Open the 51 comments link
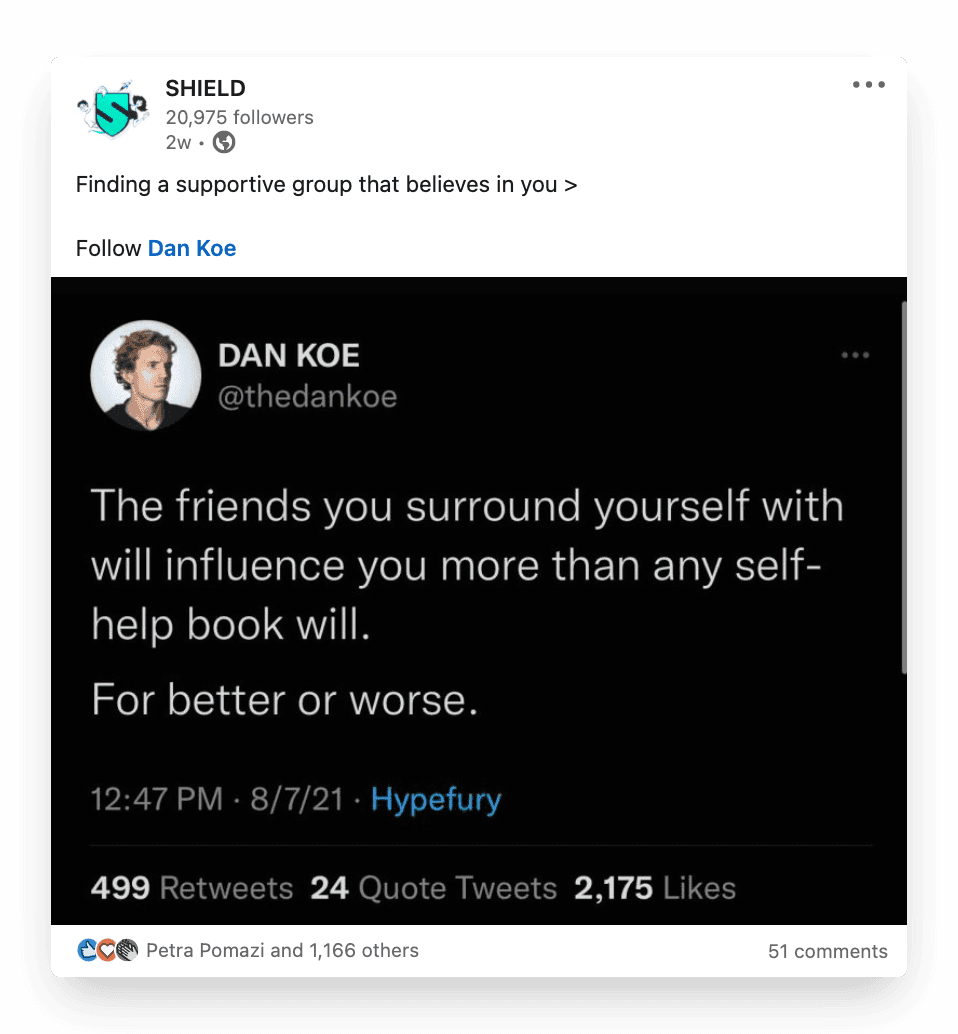958x1034 pixels. coord(827,951)
